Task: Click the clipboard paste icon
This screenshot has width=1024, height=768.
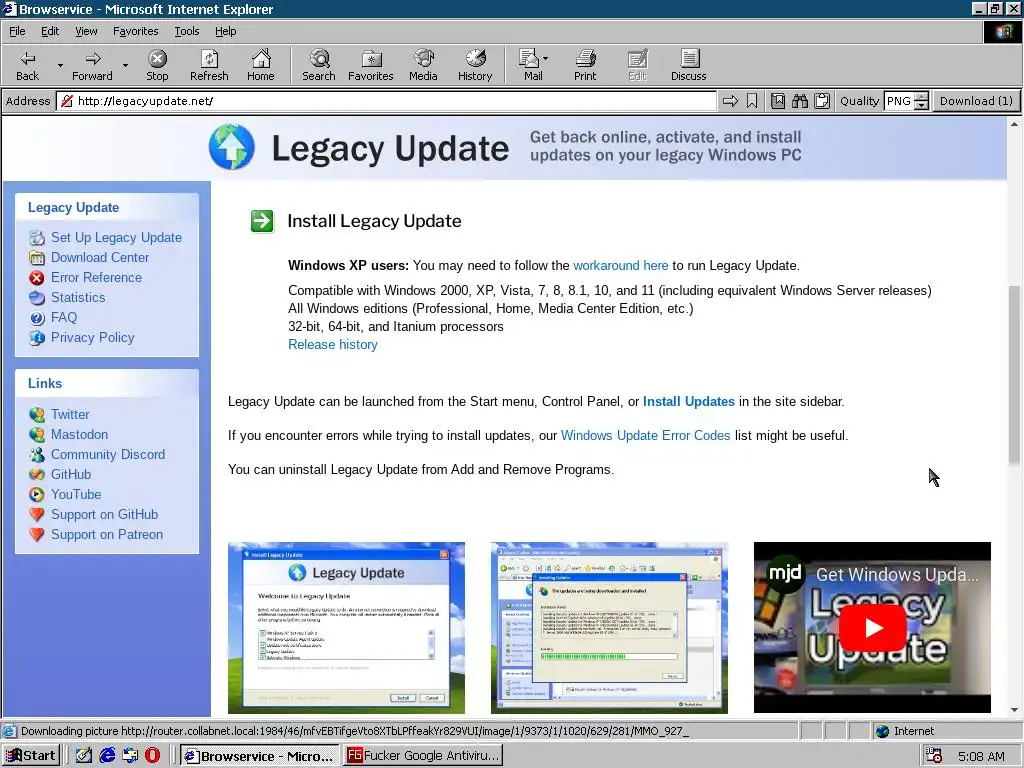Action: [822, 101]
